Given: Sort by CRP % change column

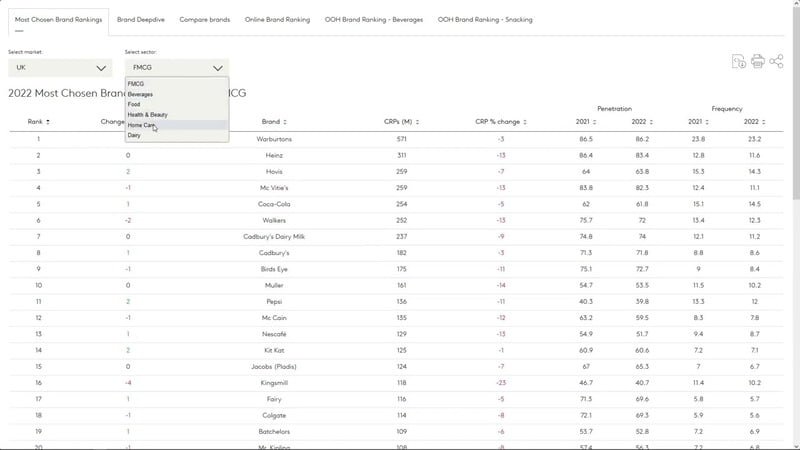Looking at the screenshot, I should pyautogui.click(x=525, y=122).
